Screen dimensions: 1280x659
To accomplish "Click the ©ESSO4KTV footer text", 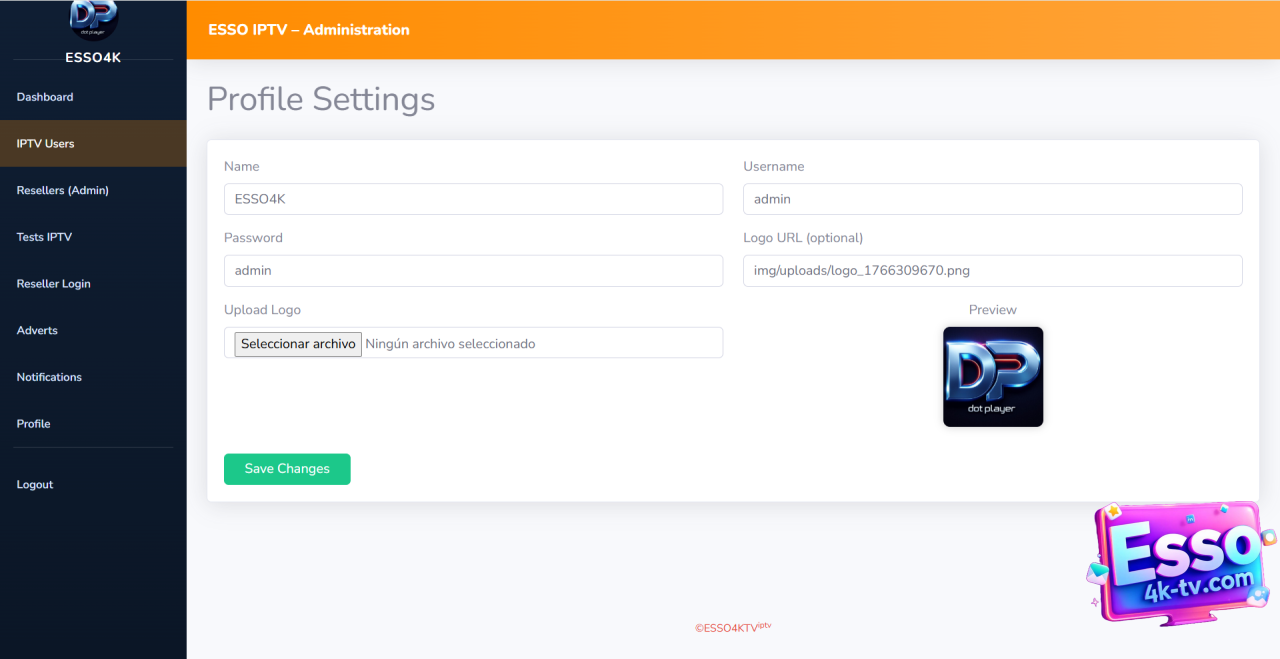I will tap(733, 628).
